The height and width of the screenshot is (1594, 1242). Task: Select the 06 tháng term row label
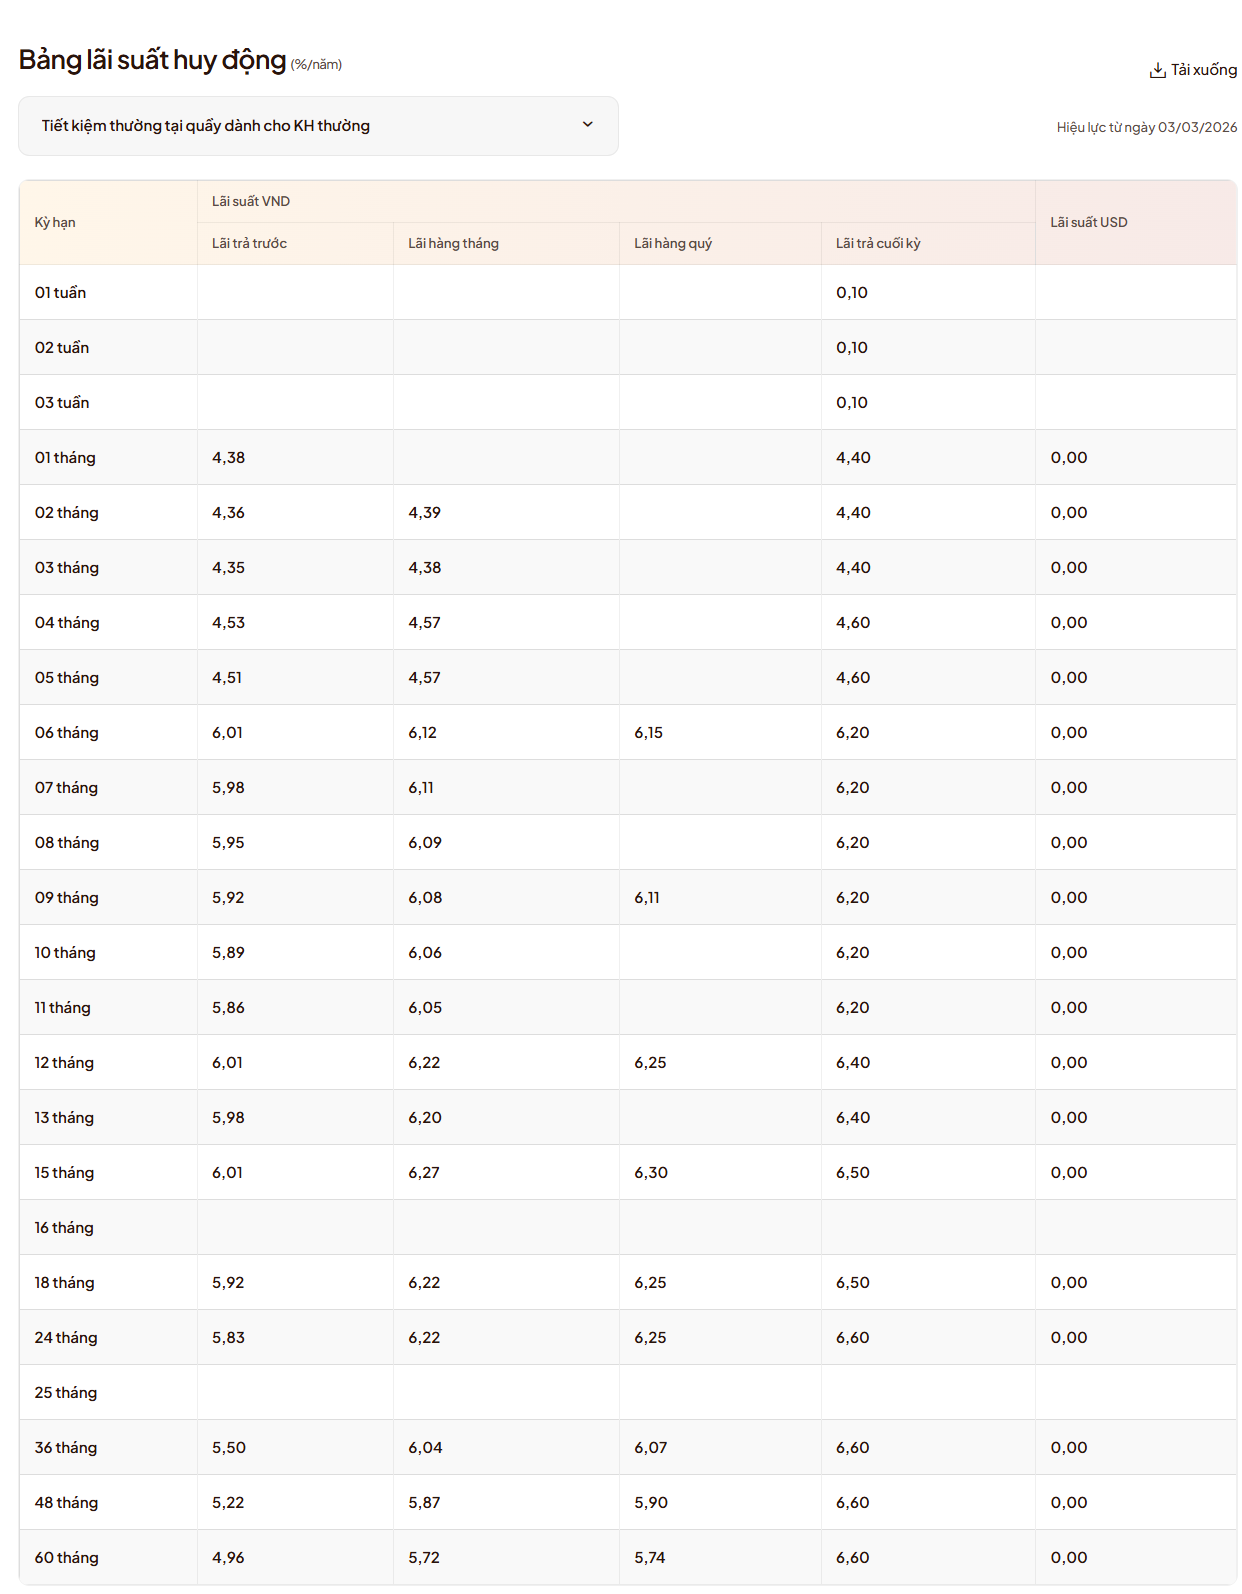[66, 733]
